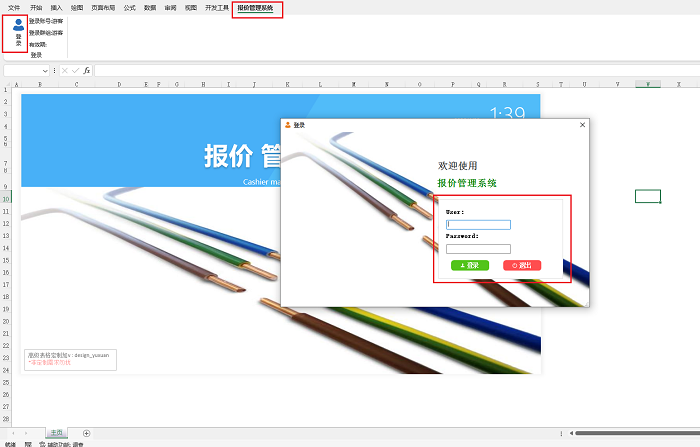Click the Password text field
The image size is (700, 447).
point(478,249)
